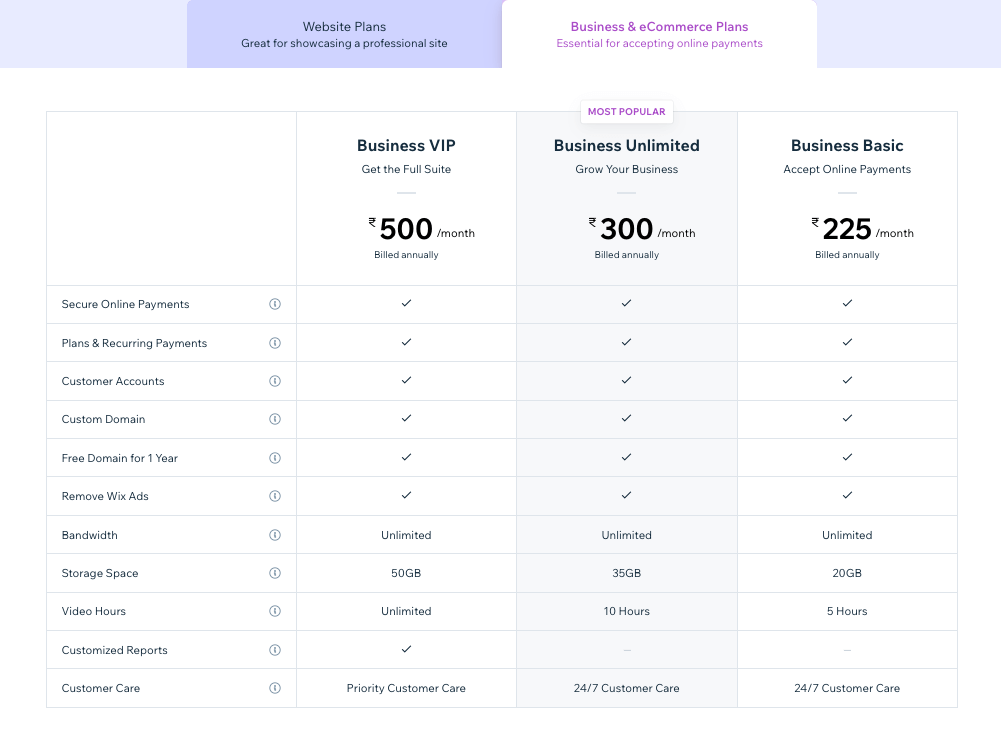
Task: Click the Plans & Recurring Payments label
Action: [134, 343]
